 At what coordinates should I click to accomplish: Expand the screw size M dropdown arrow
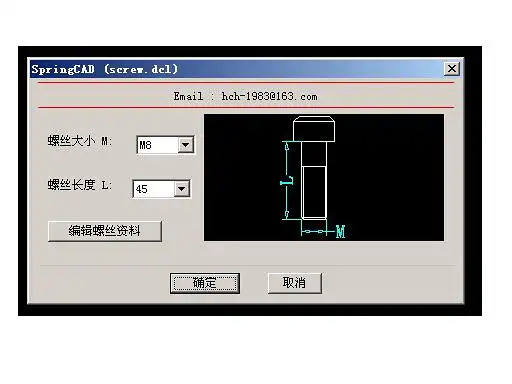[186, 145]
